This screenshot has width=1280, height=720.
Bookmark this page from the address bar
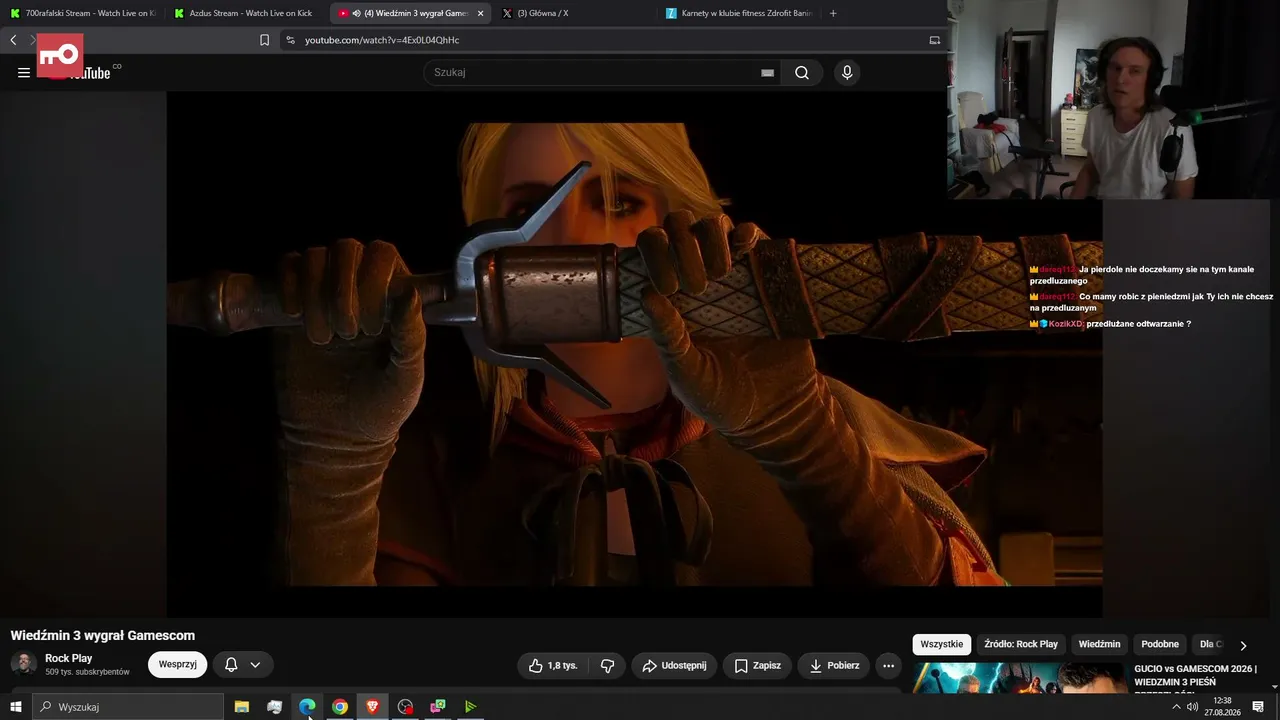click(x=265, y=40)
